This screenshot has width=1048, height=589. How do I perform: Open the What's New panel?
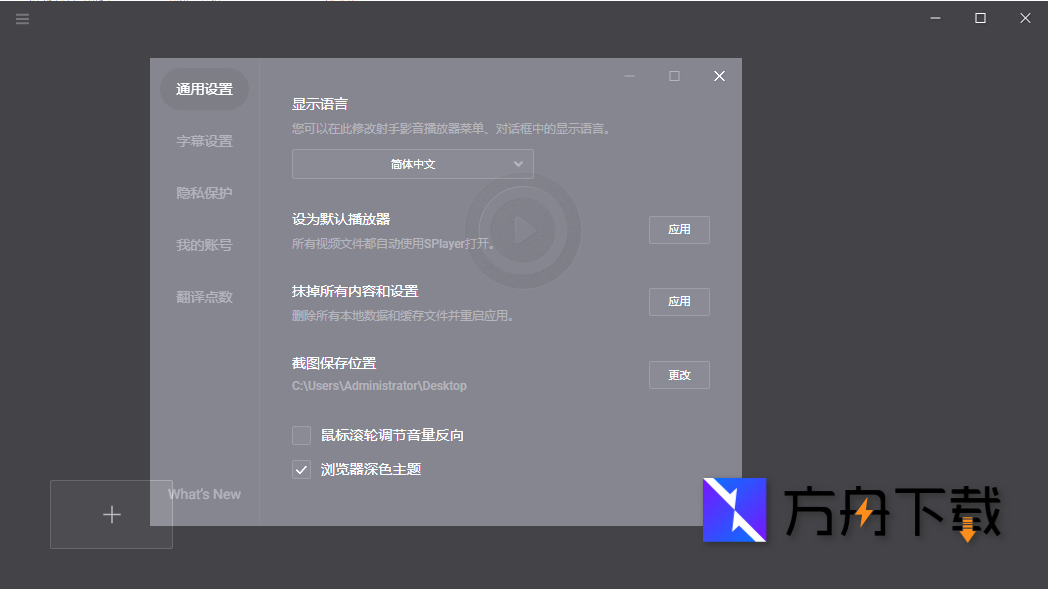[204, 493]
